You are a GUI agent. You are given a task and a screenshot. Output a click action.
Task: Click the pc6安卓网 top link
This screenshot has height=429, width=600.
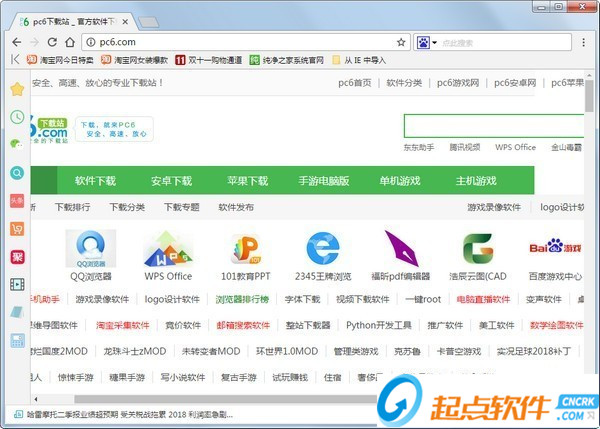pyautogui.click(x=515, y=83)
